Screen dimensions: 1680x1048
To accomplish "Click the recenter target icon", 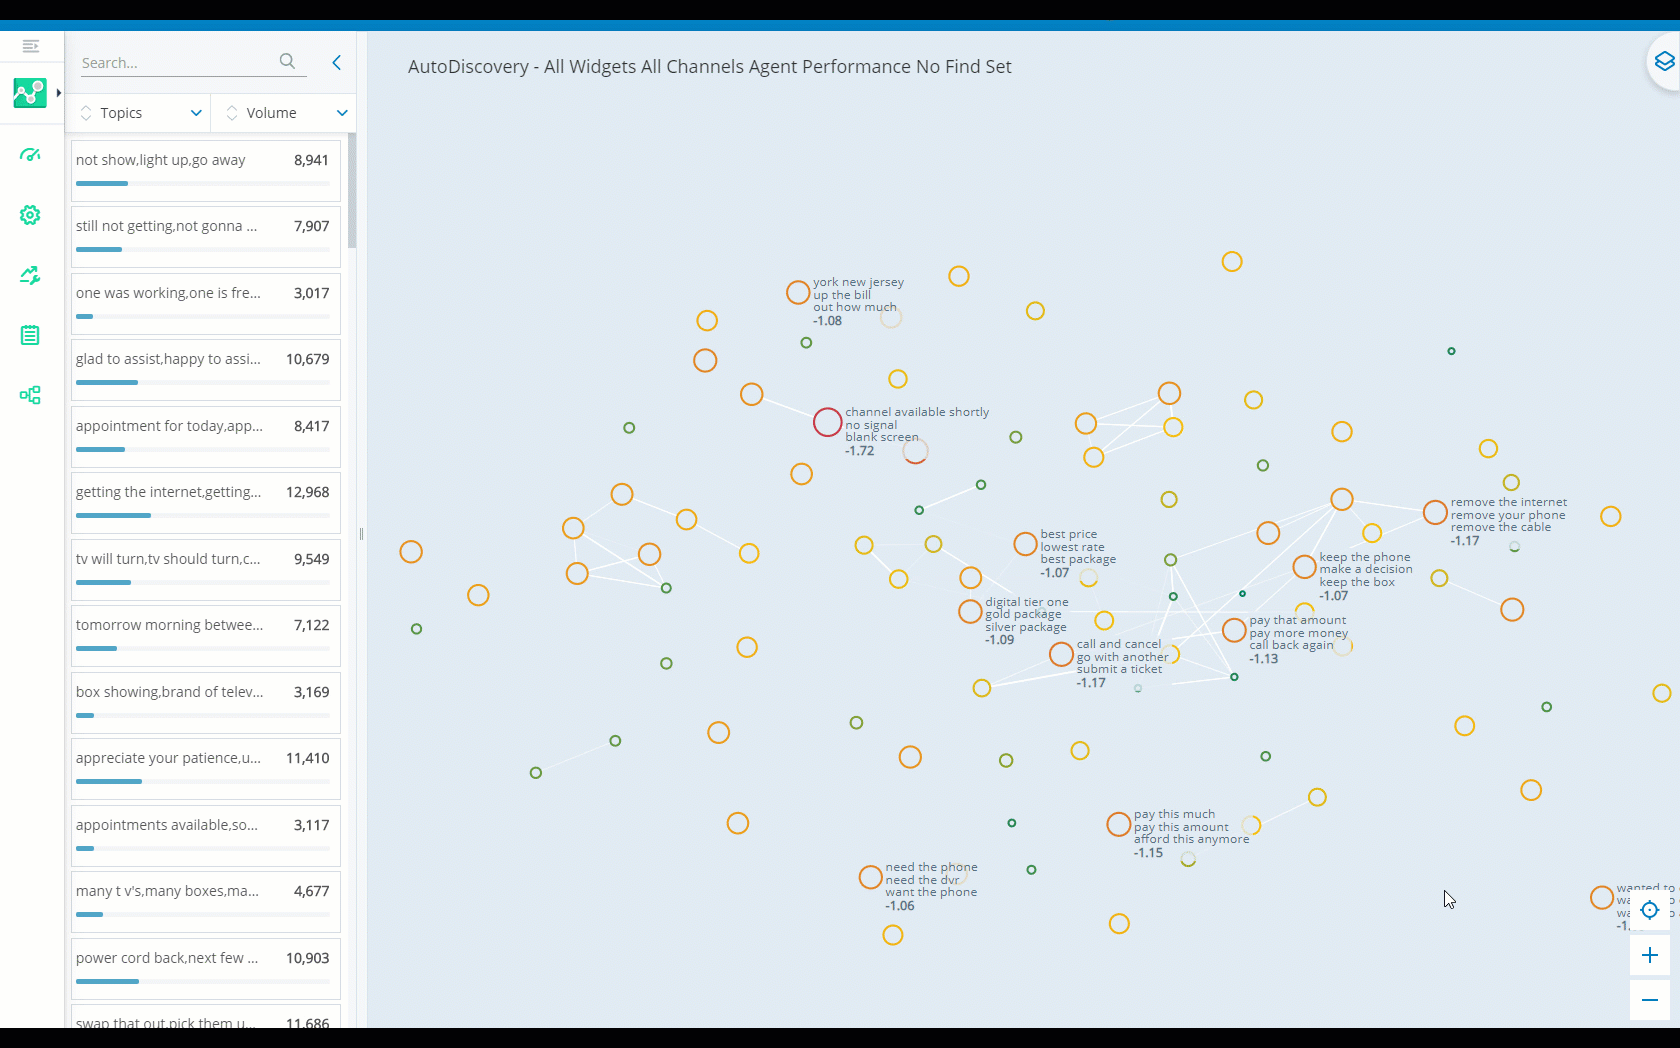I will pos(1650,910).
